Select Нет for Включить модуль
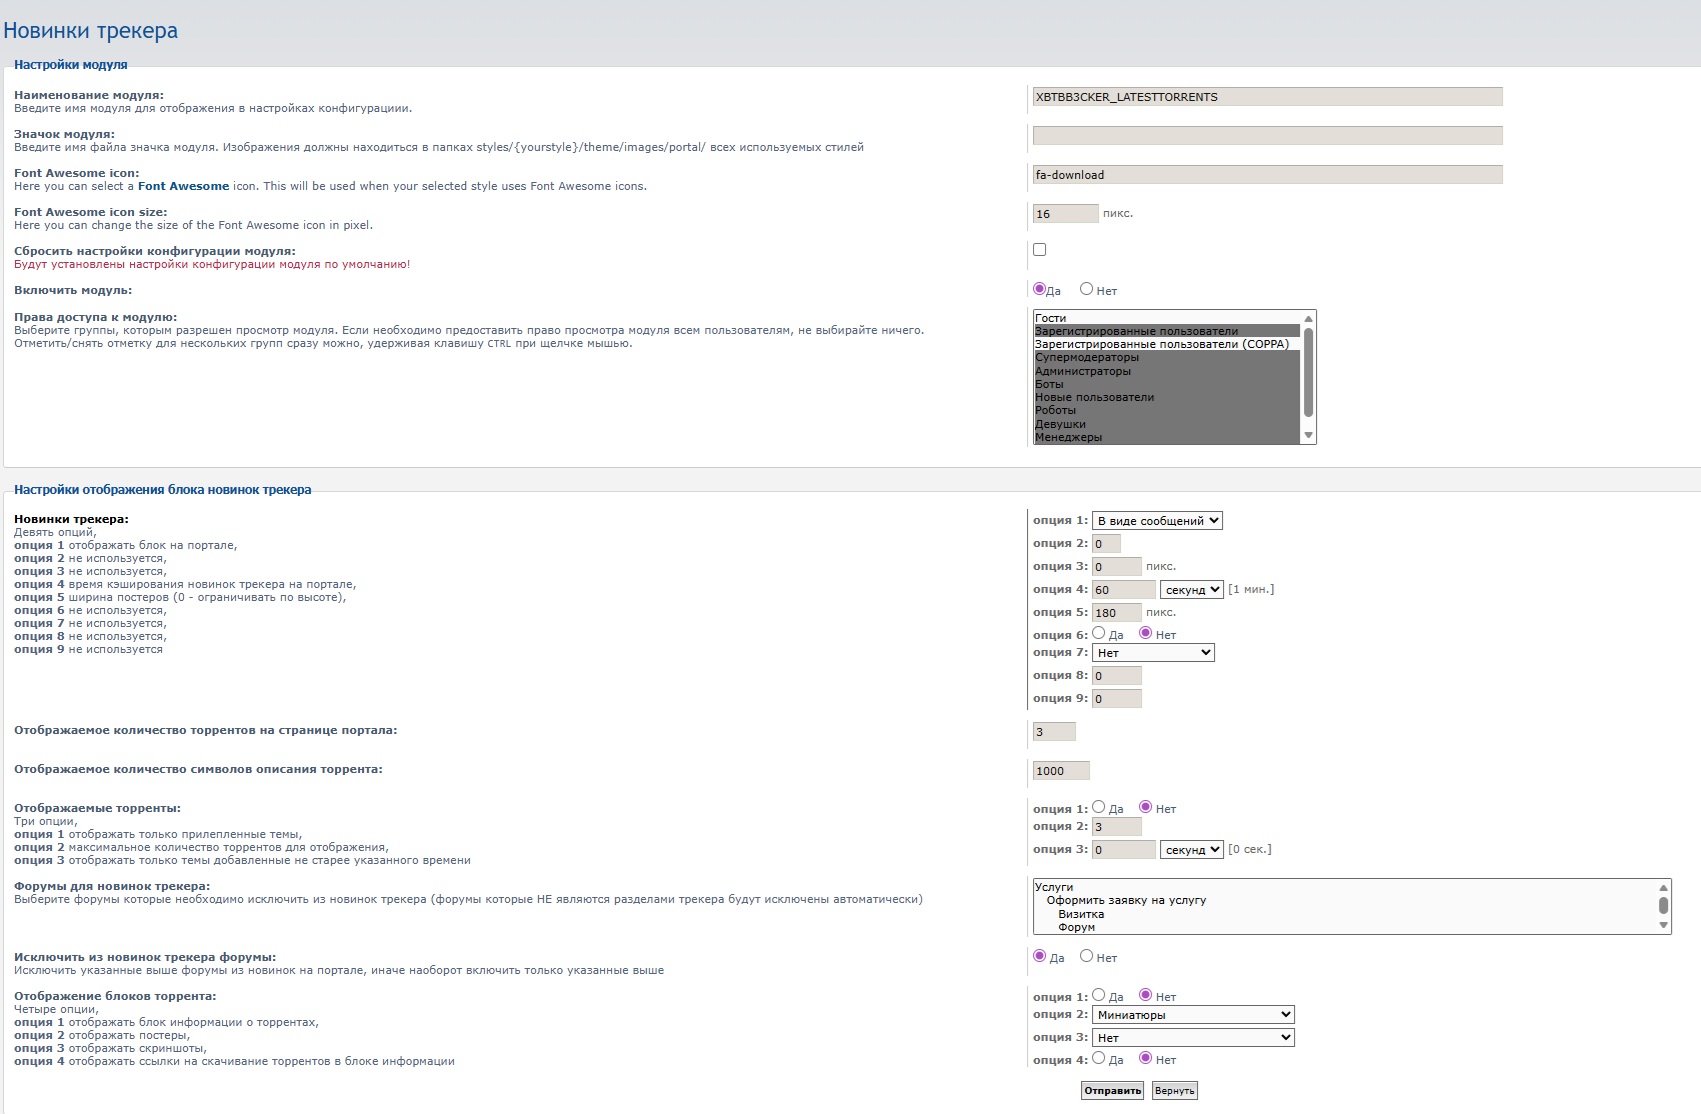The image size is (1701, 1114). point(1086,289)
